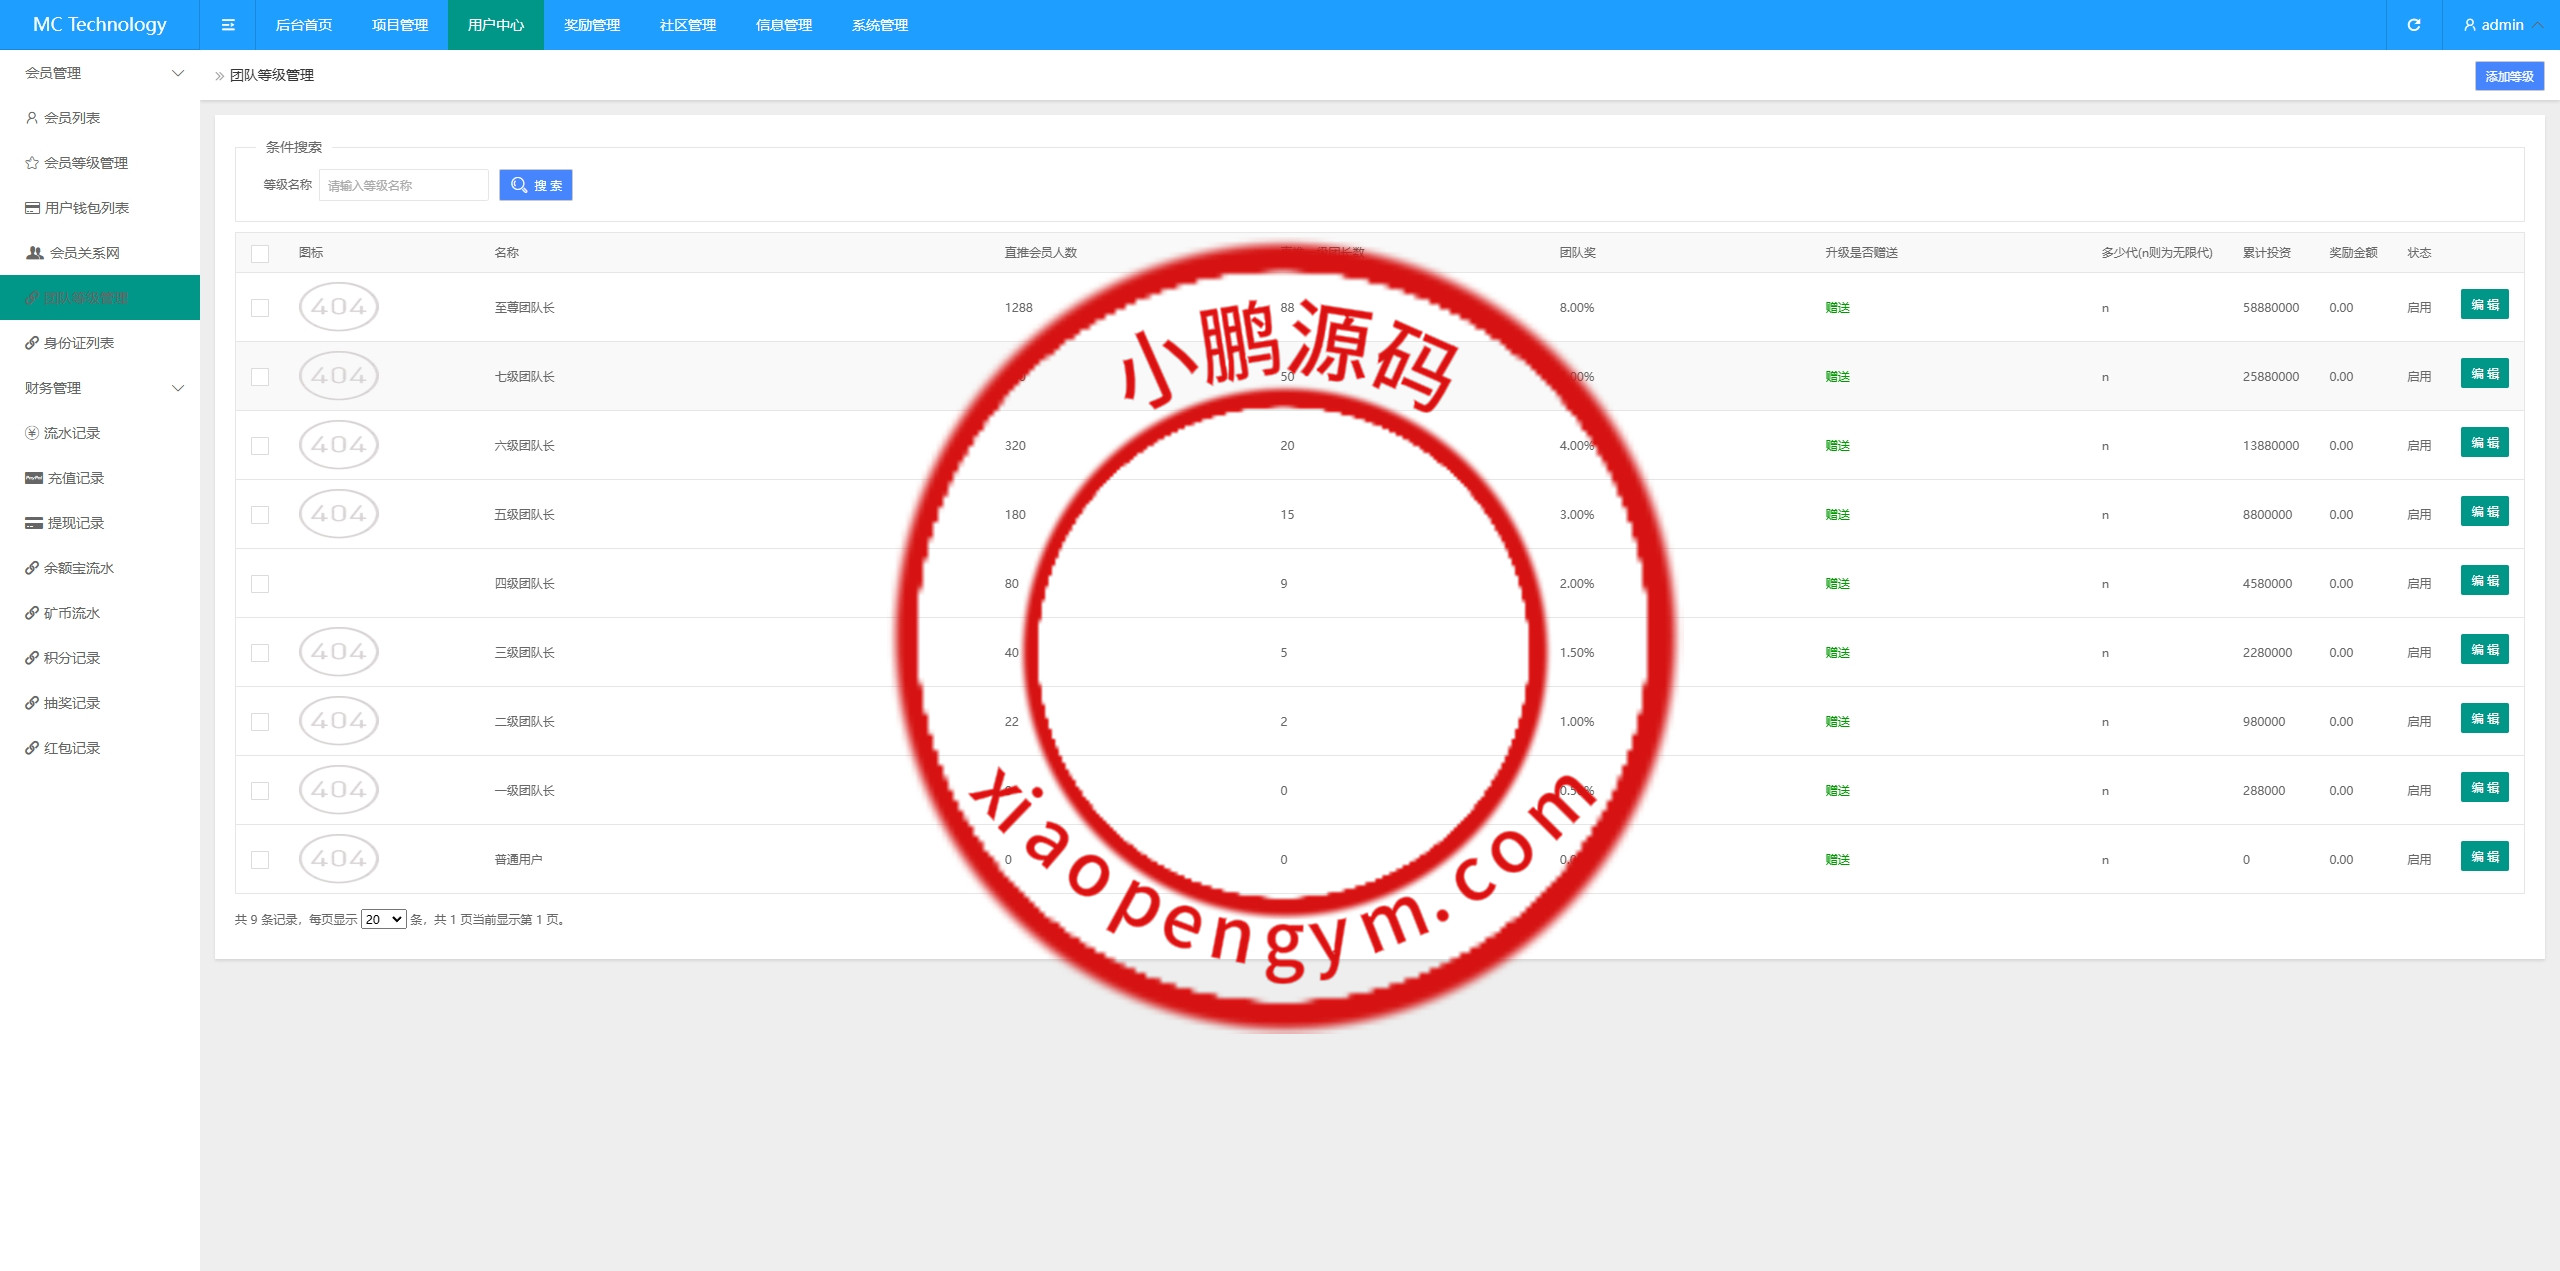
Task: Tick the checkbox for 四级团队长 row
Action: coord(260,584)
